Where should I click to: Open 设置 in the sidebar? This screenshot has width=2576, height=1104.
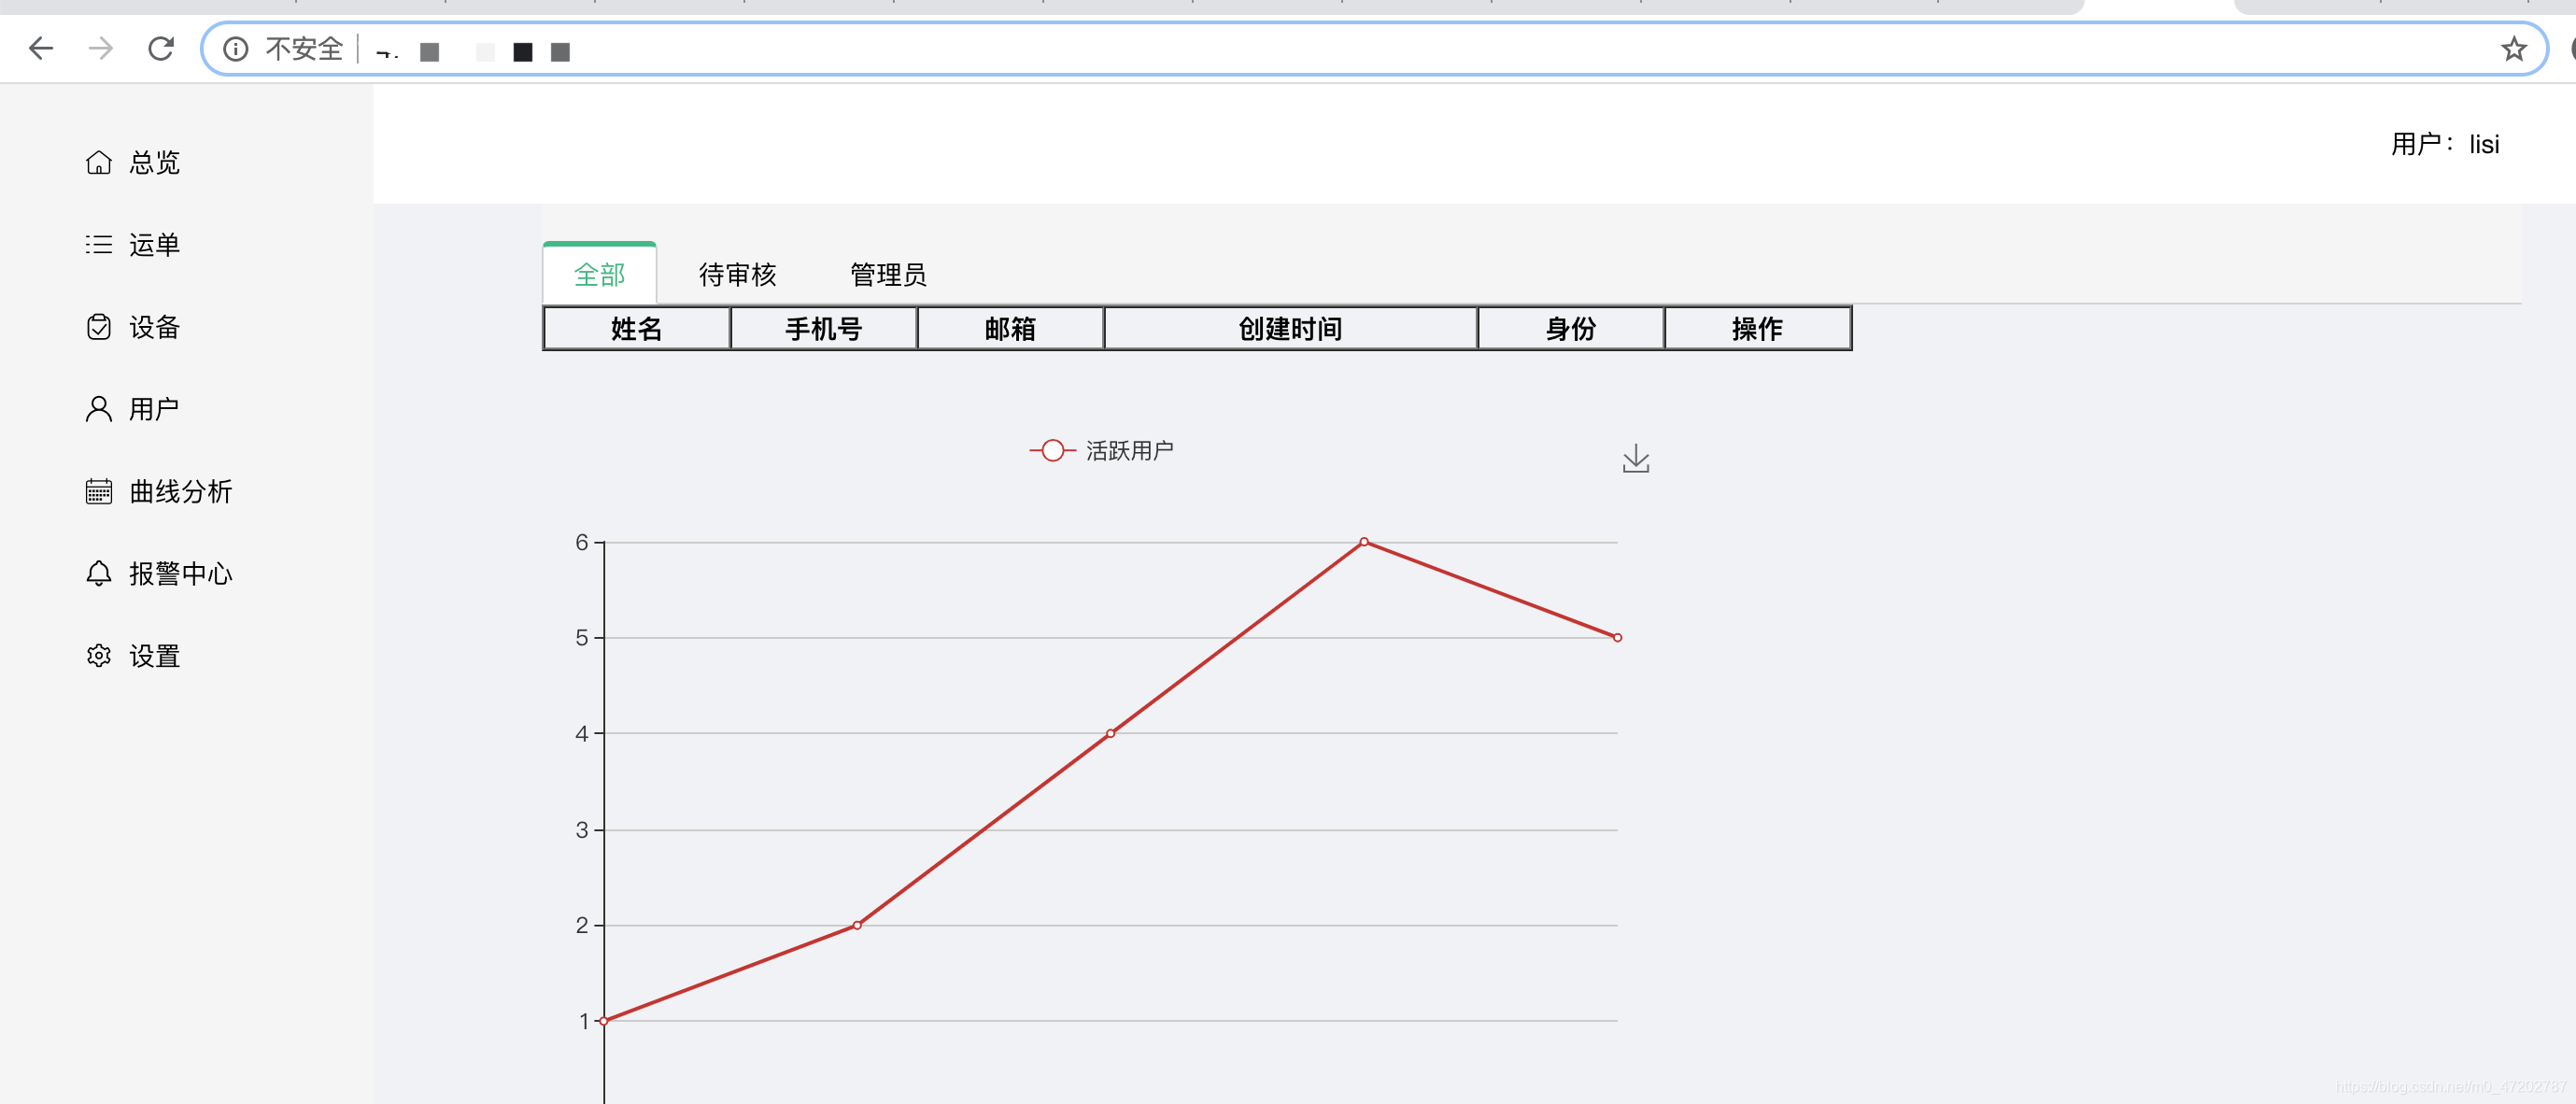(154, 656)
